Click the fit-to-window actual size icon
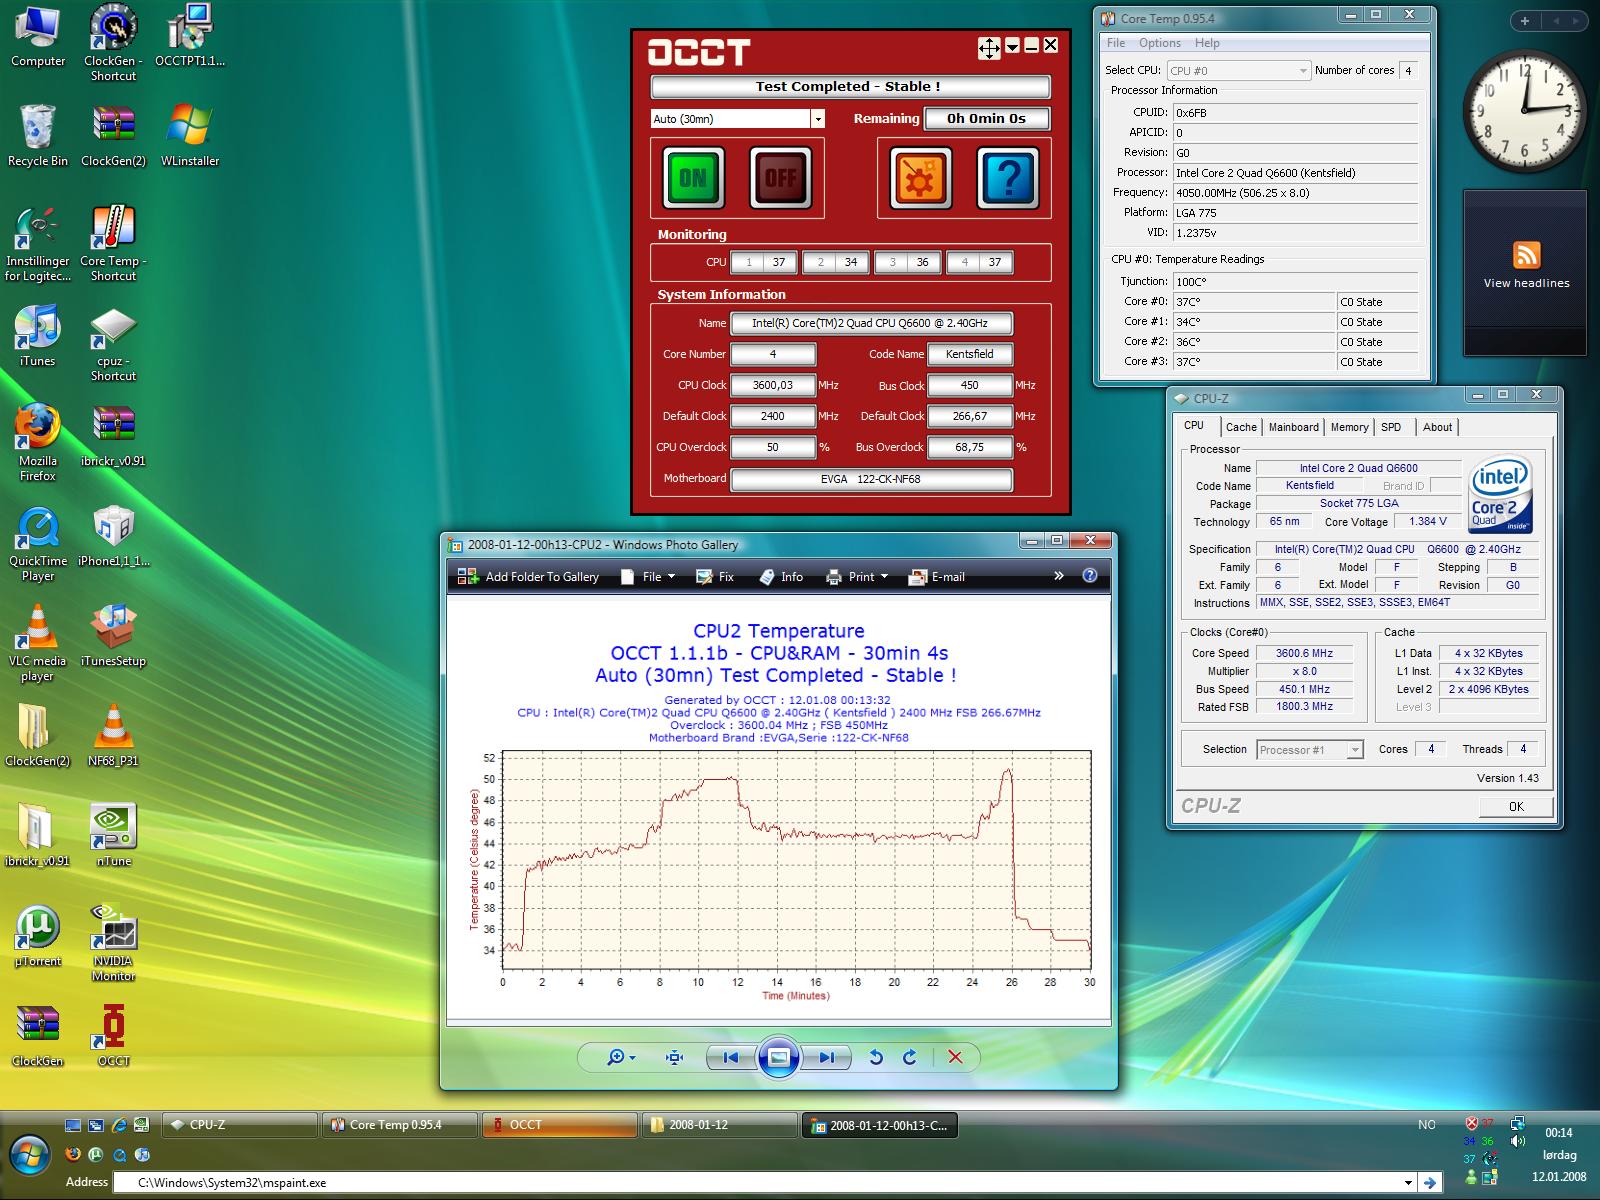The image size is (1600, 1200). (675, 1057)
